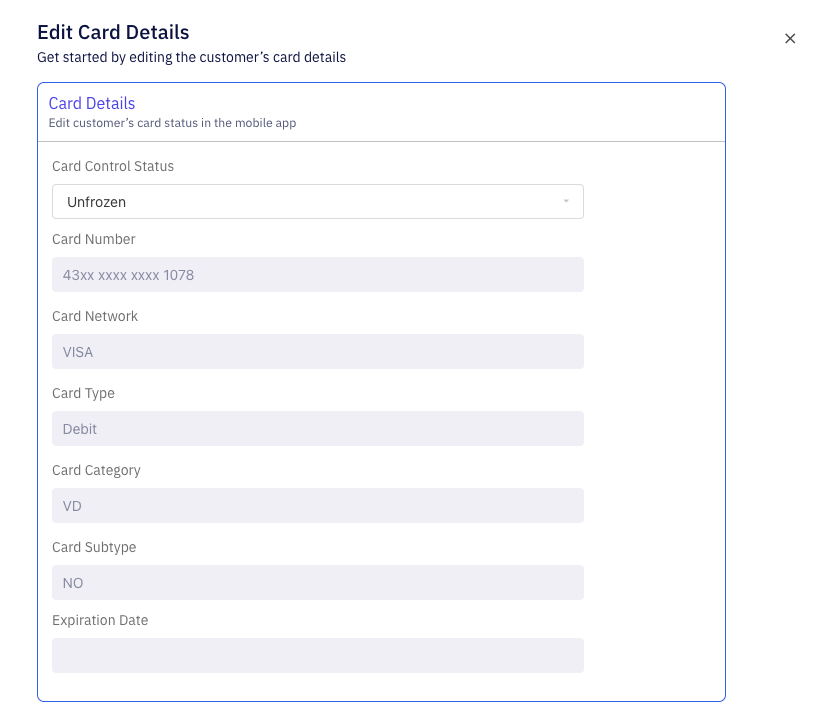831x725 pixels.
Task: Click the Card Network field showing VISA
Action: (x=317, y=351)
